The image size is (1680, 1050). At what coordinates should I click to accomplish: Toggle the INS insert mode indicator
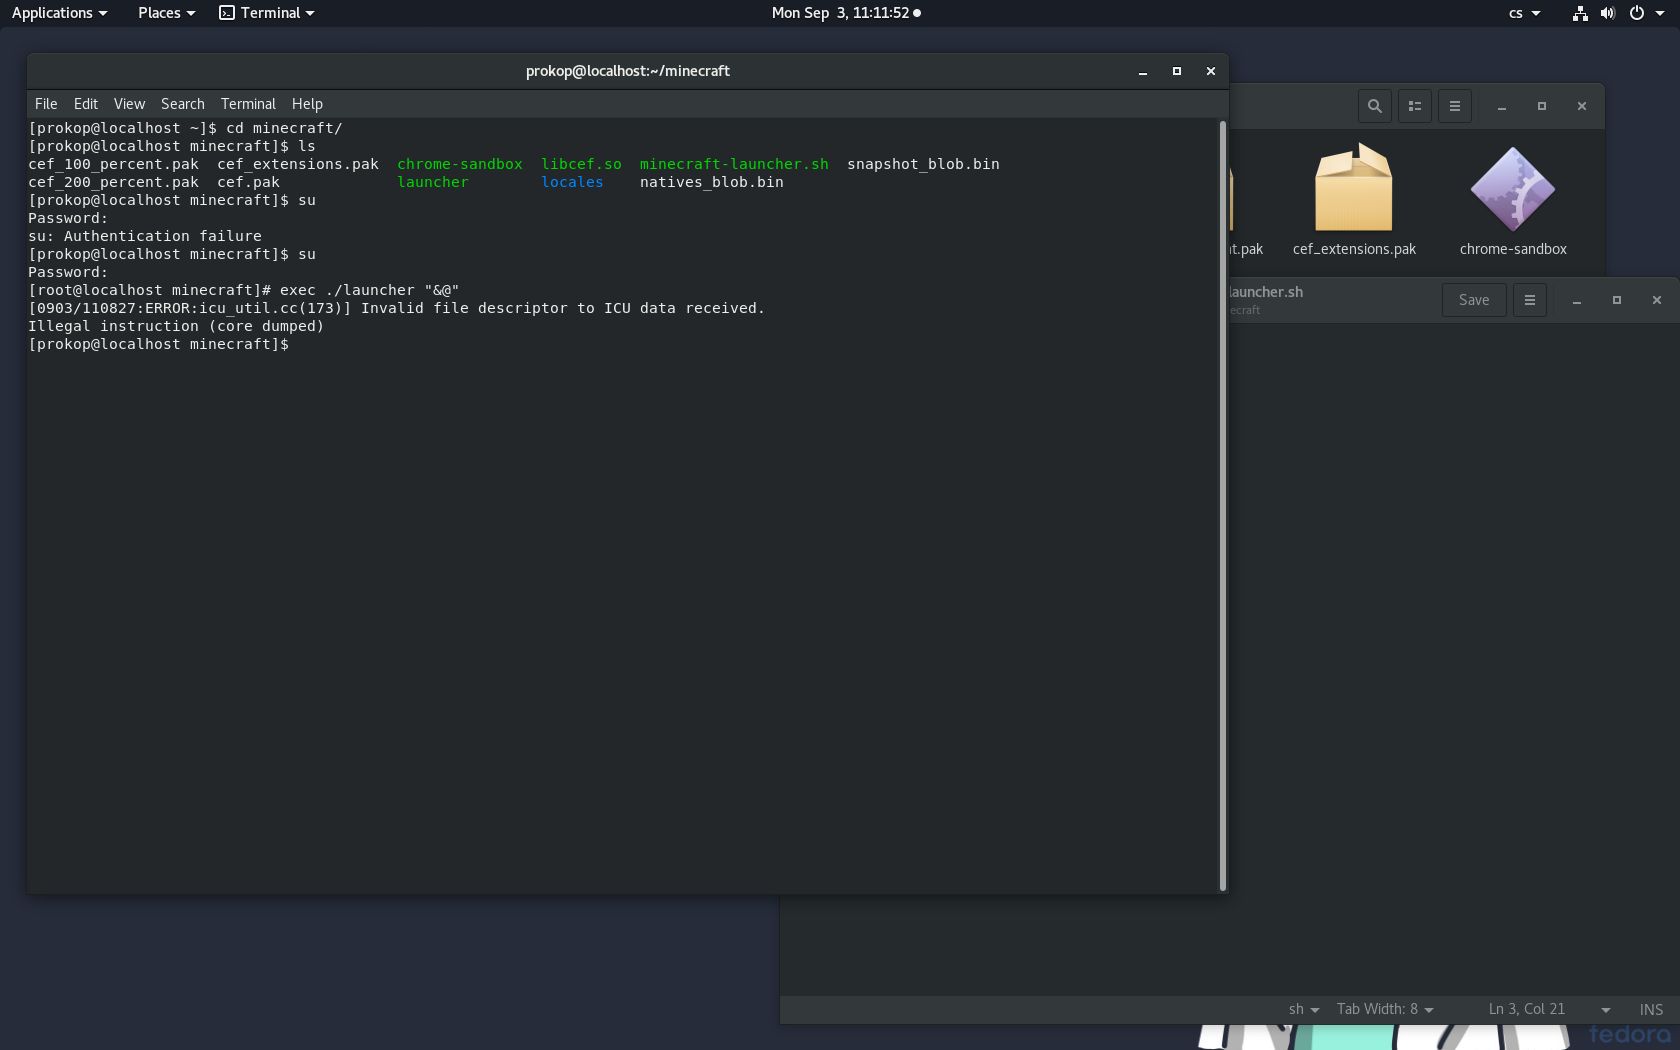coord(1651,1009)
